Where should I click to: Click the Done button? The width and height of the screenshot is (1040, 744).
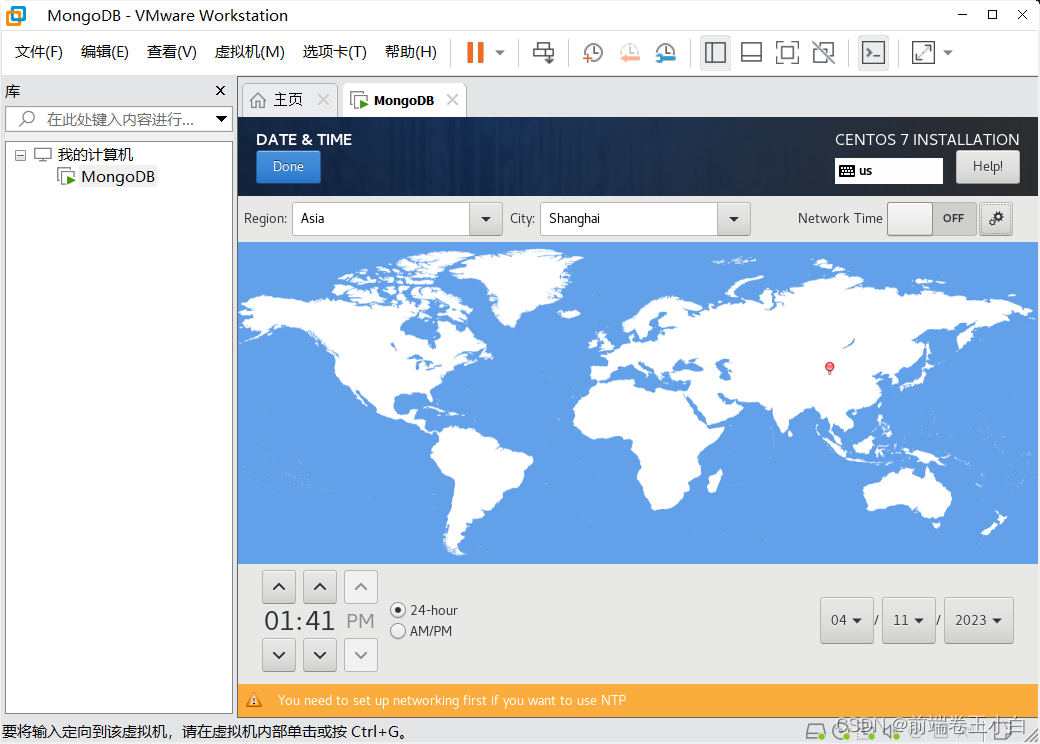coord(289,166)
